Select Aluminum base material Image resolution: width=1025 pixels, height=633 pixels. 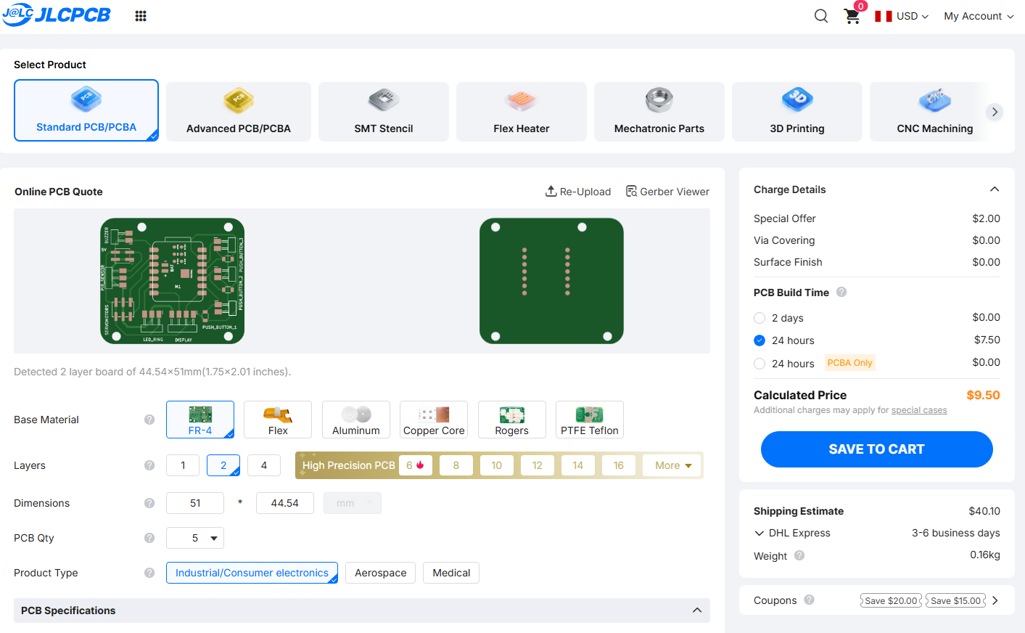pyautogui.click(x=356, y=419)
